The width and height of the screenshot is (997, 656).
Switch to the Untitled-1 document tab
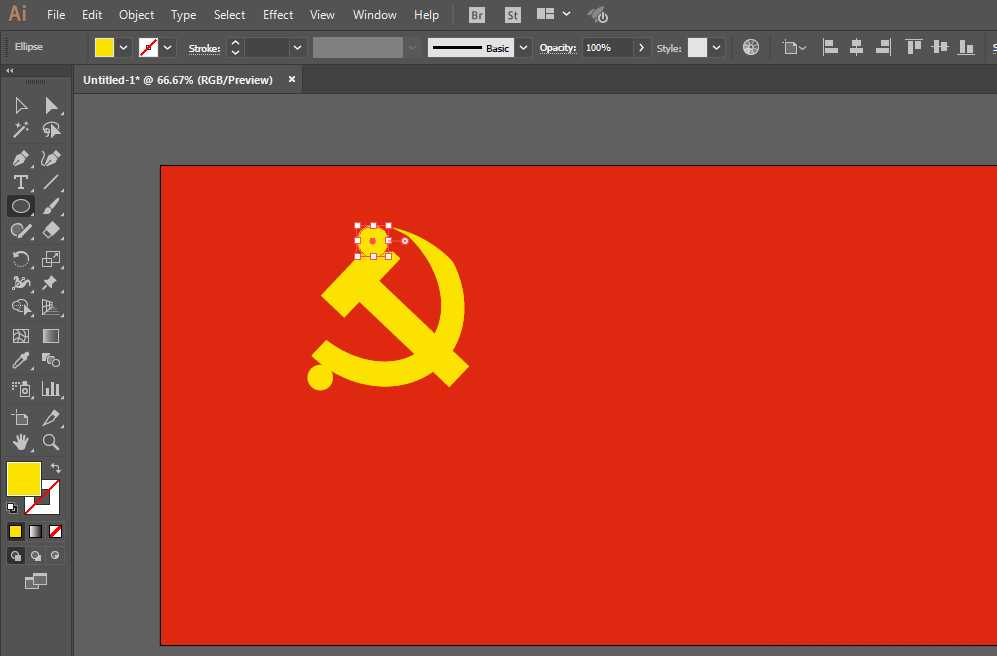[178, 80]
